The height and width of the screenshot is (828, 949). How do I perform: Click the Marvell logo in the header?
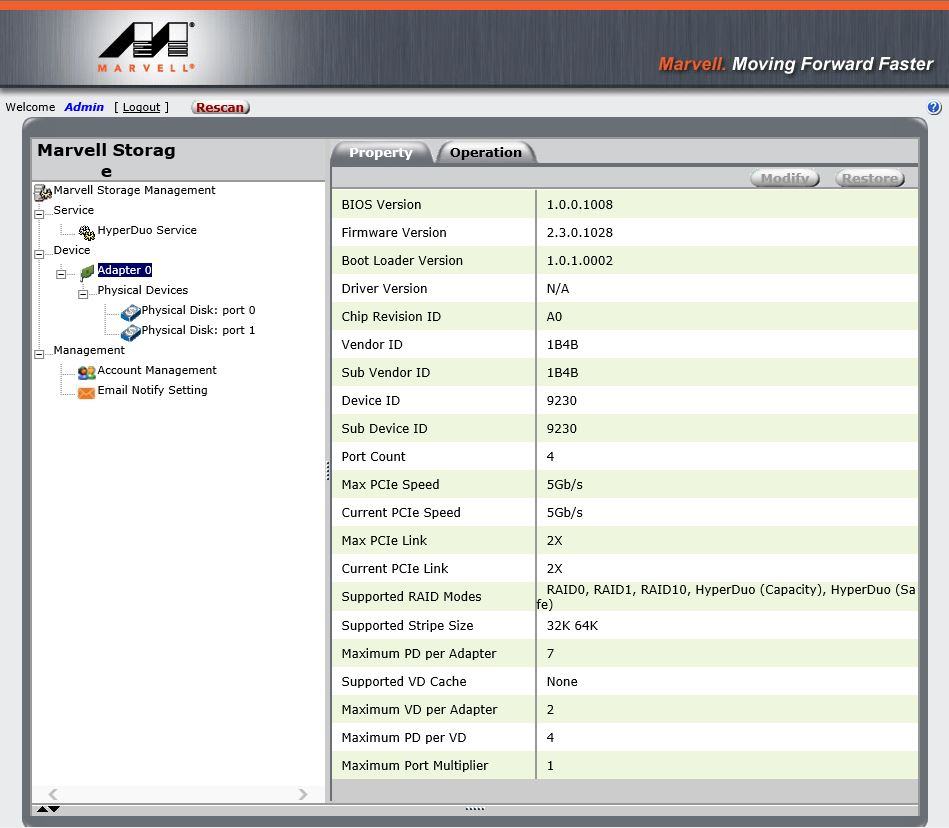point(146,47)
